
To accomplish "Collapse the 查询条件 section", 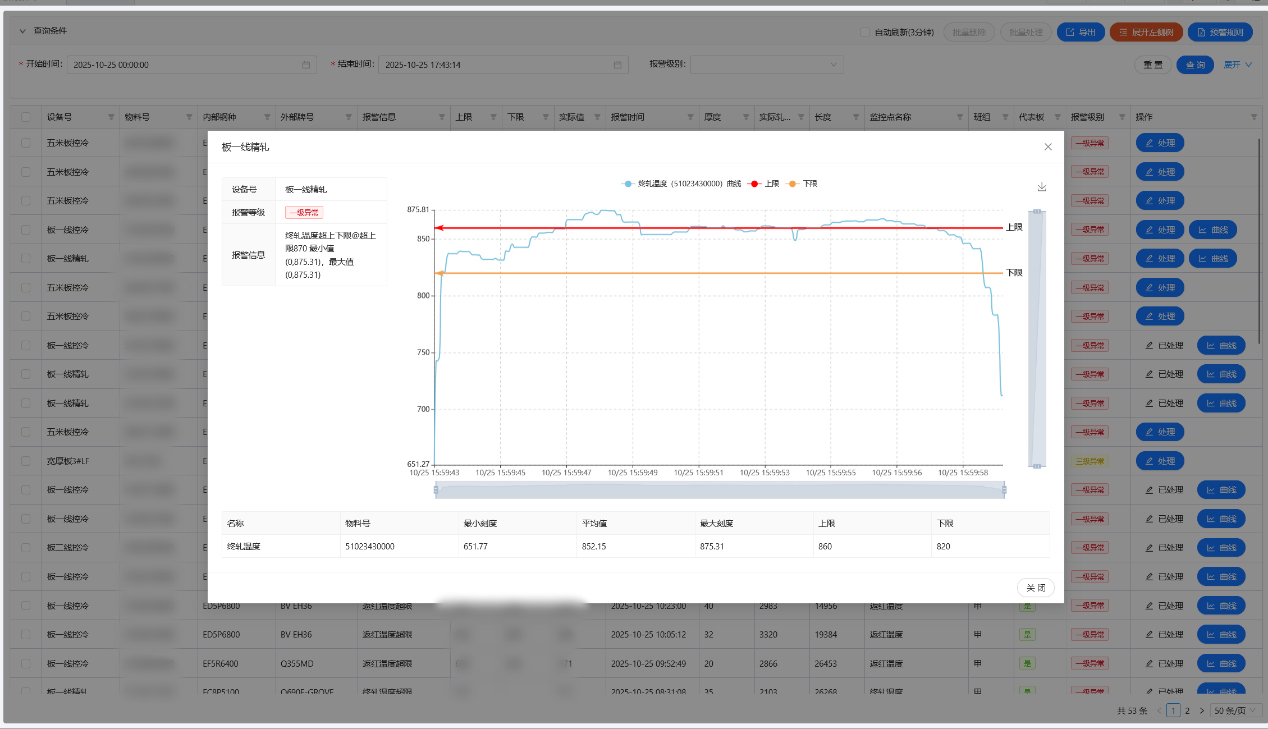I will (x=23, y=31).
